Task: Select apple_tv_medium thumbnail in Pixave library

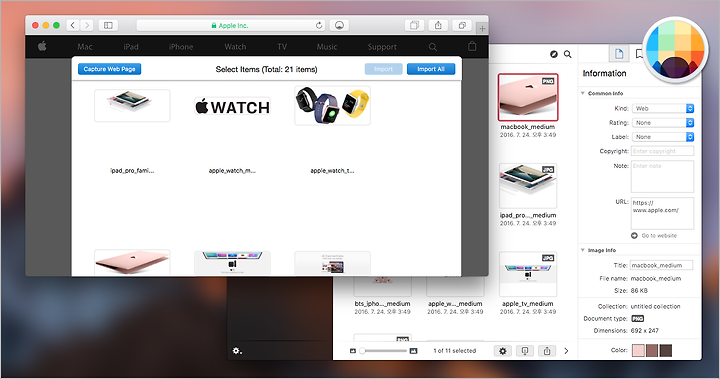Action: [528, 274]
